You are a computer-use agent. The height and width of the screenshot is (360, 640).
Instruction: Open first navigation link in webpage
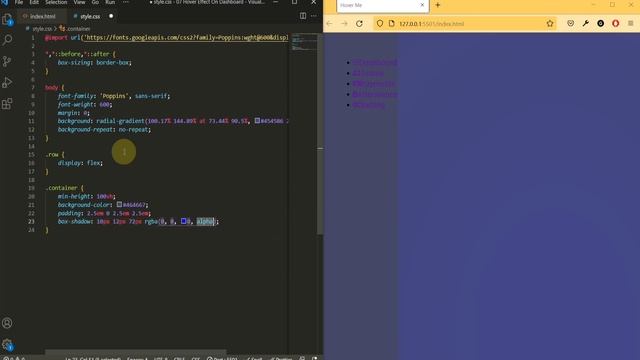coord(375,62)
